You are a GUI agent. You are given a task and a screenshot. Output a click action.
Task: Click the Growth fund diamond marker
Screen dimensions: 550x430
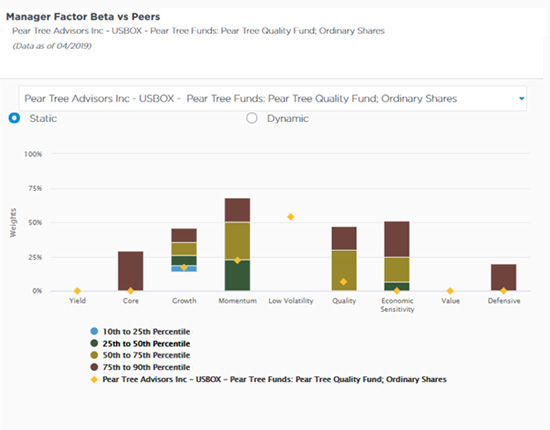[184, 267]
